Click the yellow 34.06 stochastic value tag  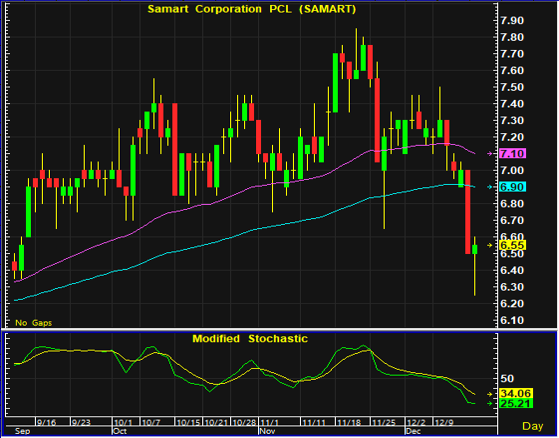tap(516, 394)
